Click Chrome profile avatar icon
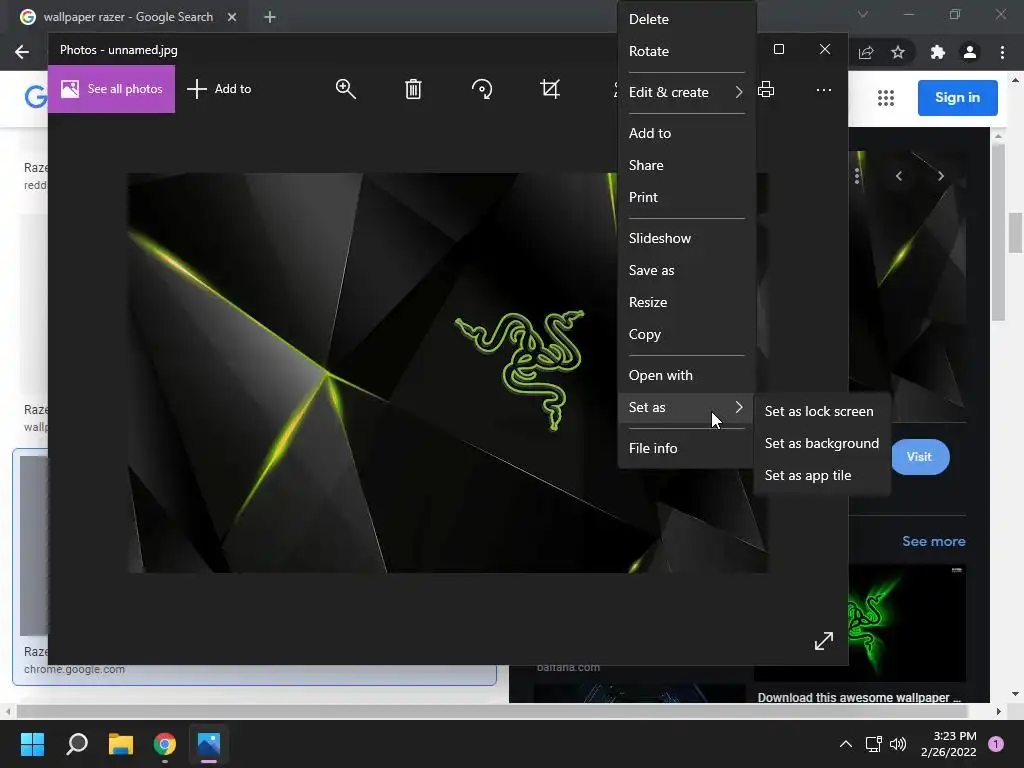This screenshot has height=768, width=1024. point(970,52)
